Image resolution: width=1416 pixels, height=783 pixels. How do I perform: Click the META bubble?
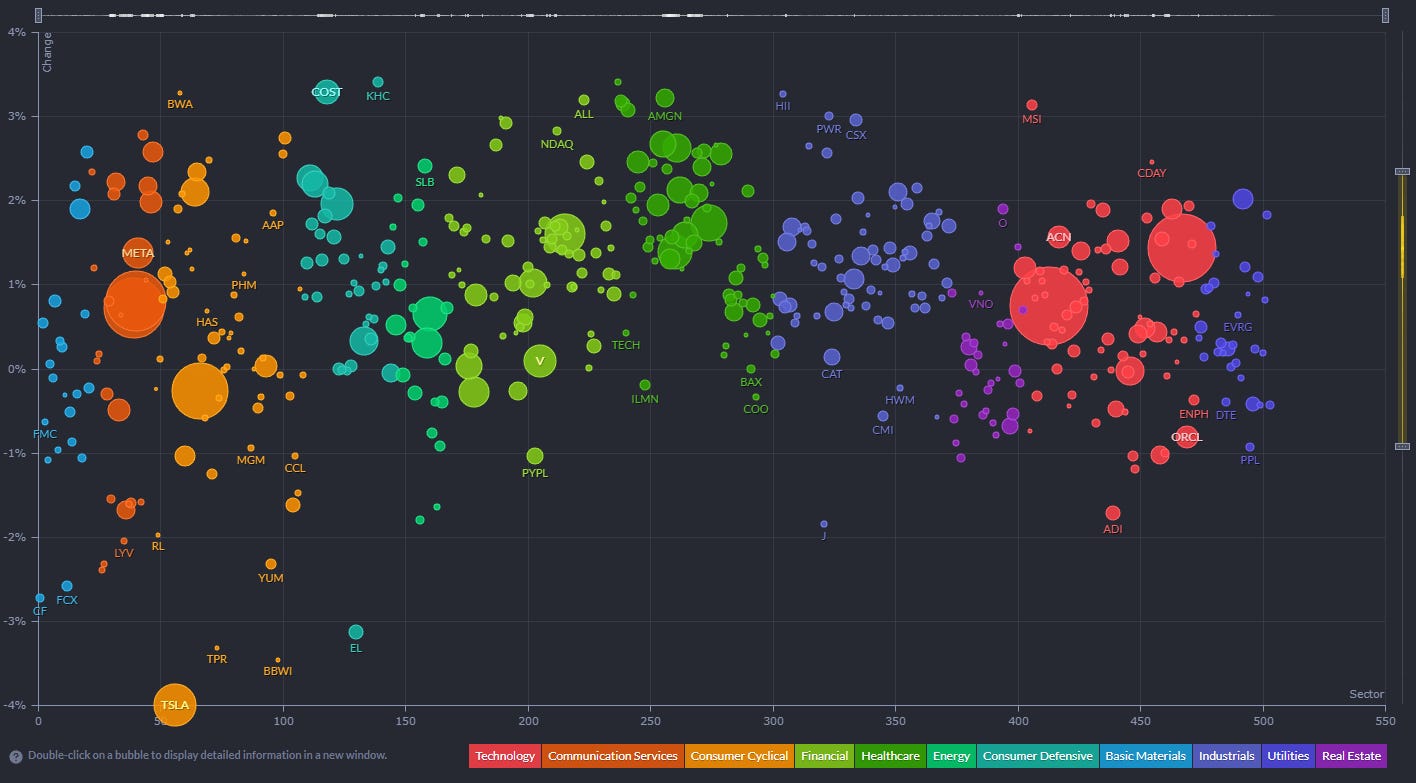point(138,253)
